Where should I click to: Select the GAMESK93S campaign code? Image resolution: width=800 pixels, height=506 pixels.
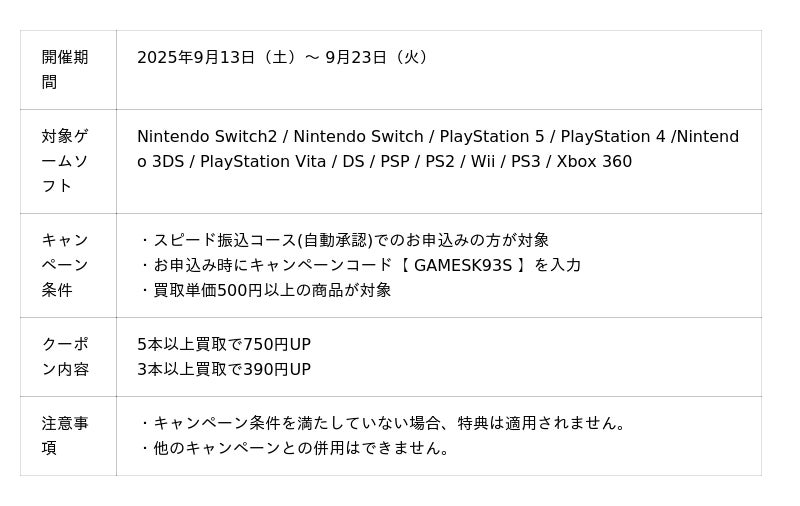(463, 266)
